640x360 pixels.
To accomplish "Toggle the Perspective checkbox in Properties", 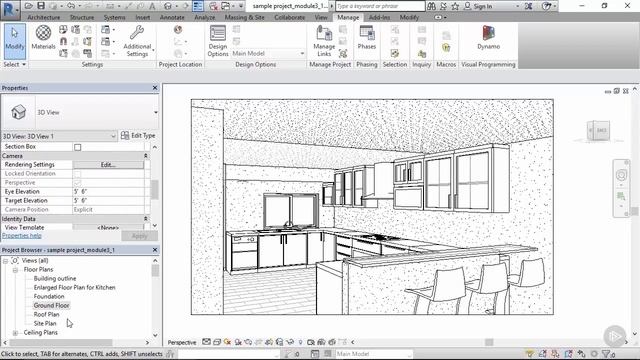I will point(78,183).
